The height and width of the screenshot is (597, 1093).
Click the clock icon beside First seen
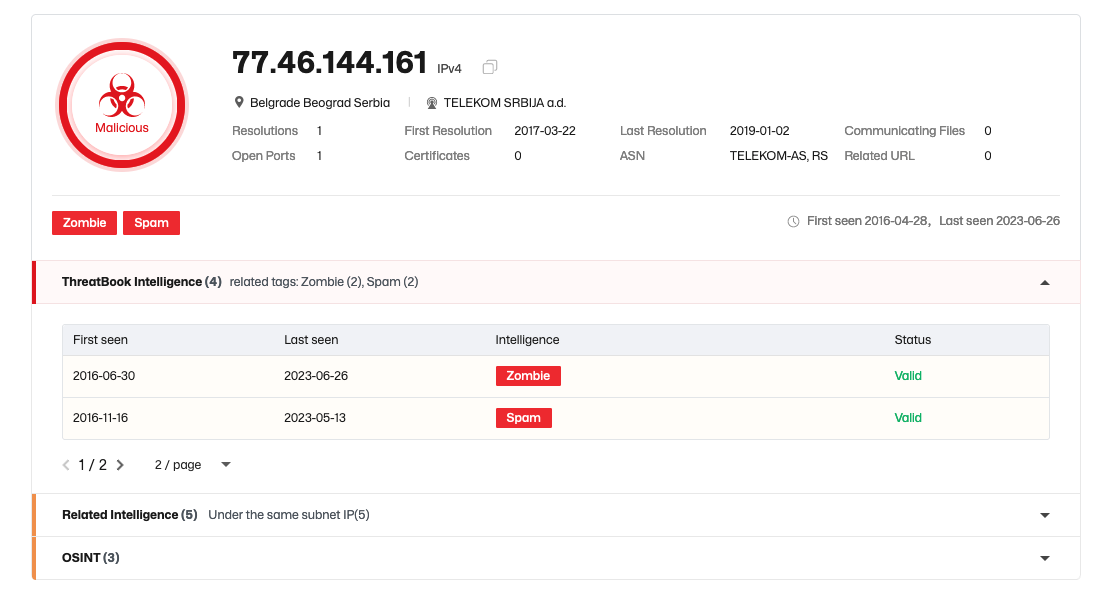click(x=793, y=222)
